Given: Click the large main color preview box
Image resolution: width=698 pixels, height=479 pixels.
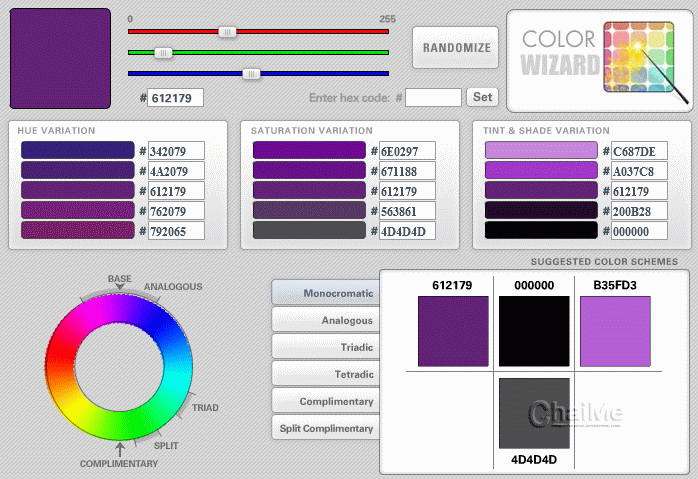Looking at the screenshot, I should pyautogui.click(x=60, y=59).
